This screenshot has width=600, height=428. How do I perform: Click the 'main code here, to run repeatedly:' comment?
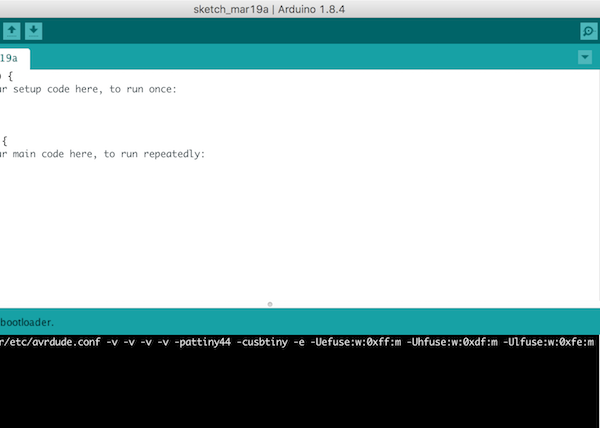(x=109, y=154)
